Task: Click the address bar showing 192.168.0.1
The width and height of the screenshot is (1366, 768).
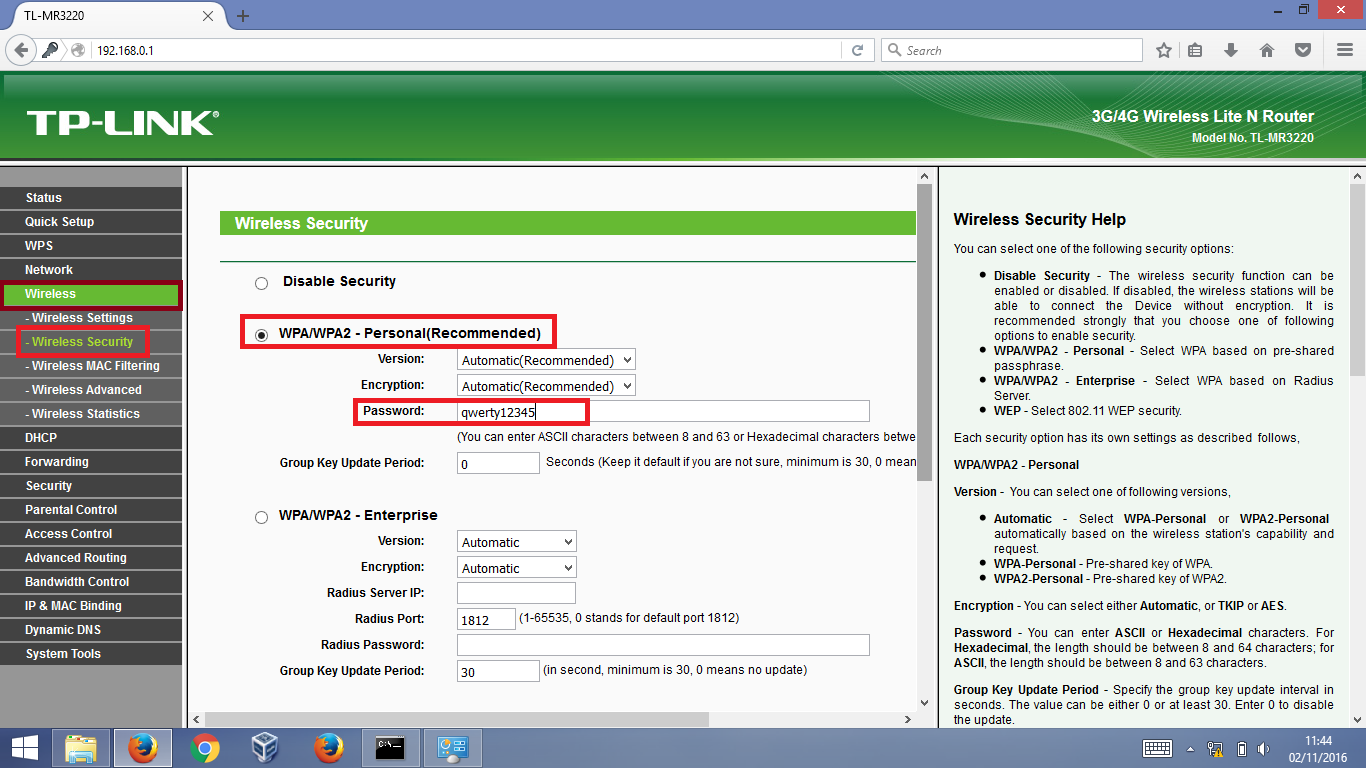Action: 467,50
